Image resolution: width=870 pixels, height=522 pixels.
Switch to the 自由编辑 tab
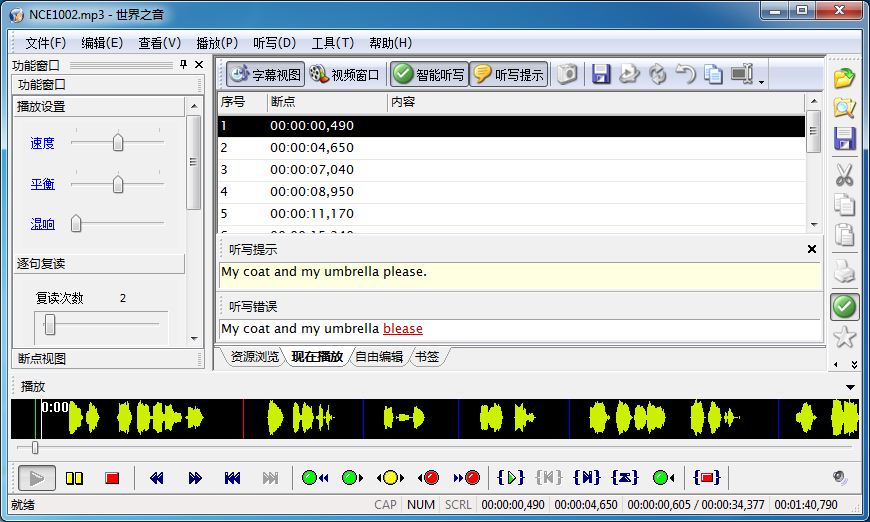379,357
